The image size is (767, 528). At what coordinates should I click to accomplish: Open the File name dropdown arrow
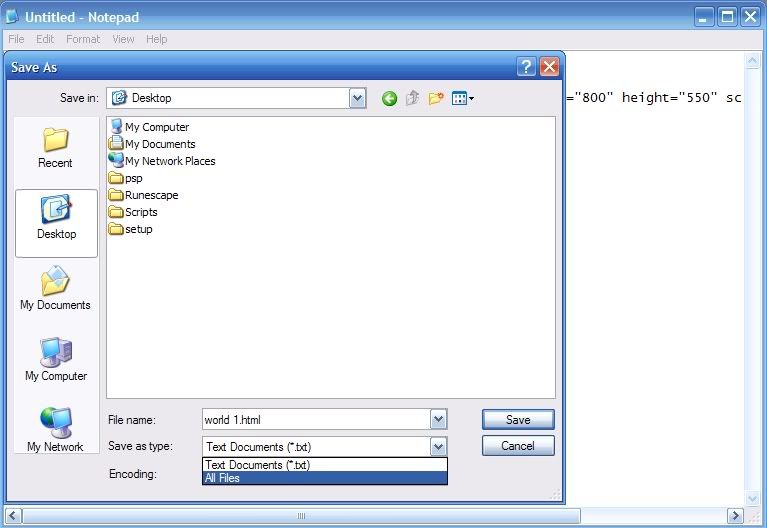point(438,420)
